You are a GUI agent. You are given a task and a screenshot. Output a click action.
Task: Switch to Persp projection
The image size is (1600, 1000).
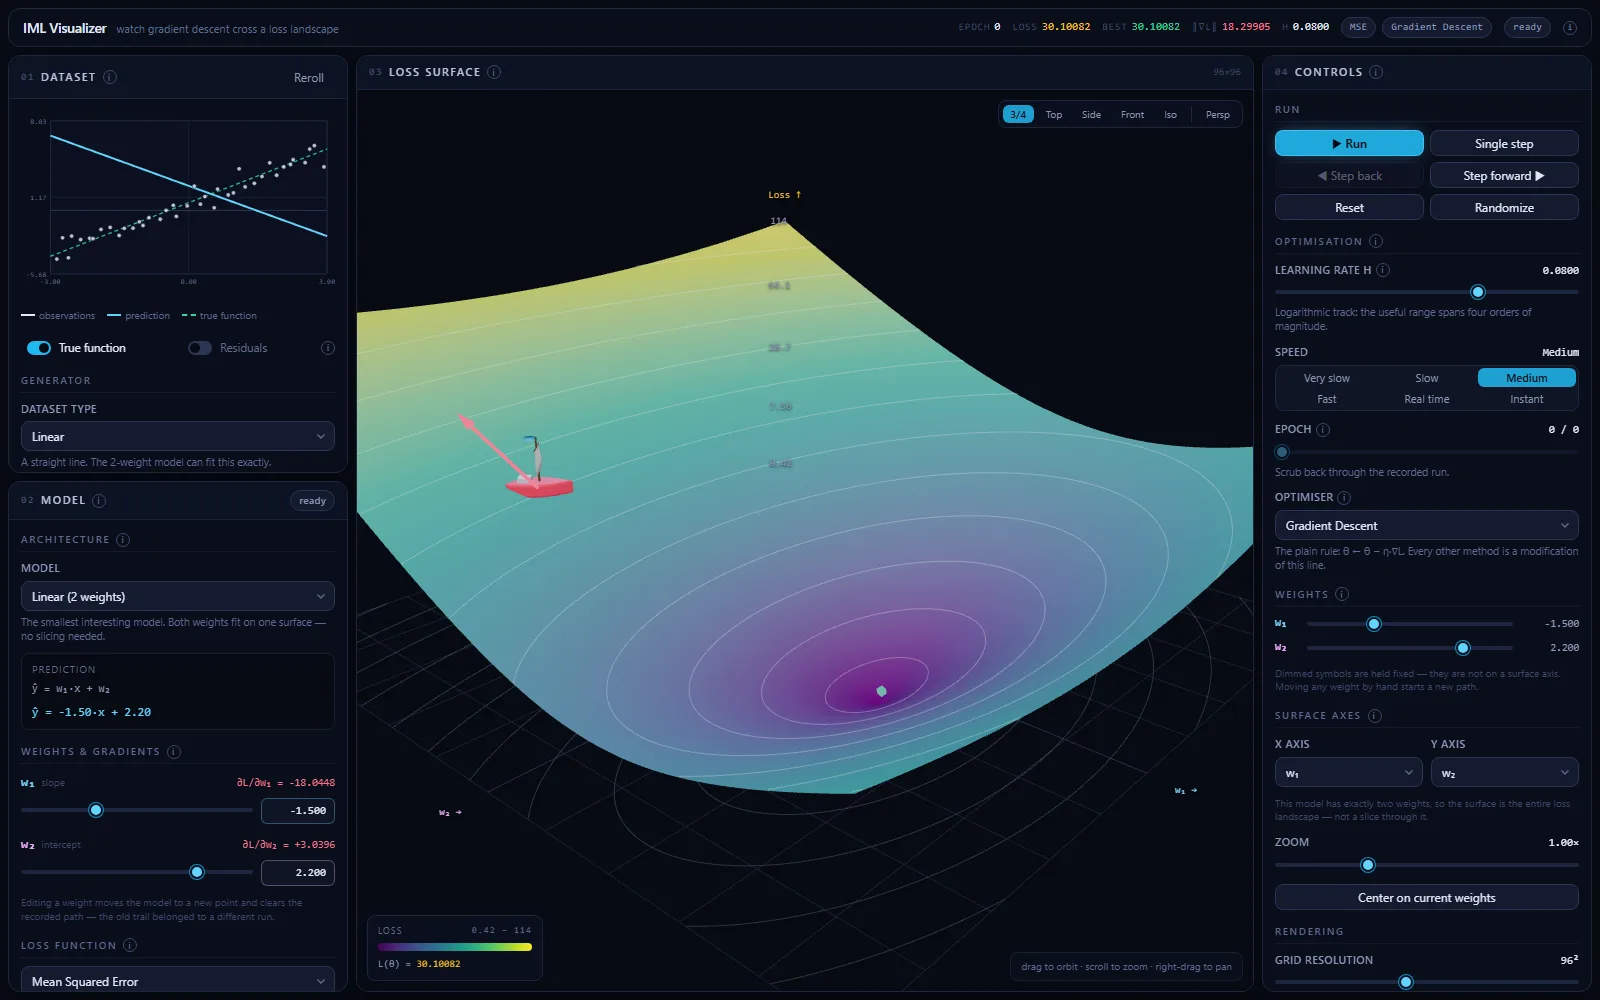(x=1218, y=115)
